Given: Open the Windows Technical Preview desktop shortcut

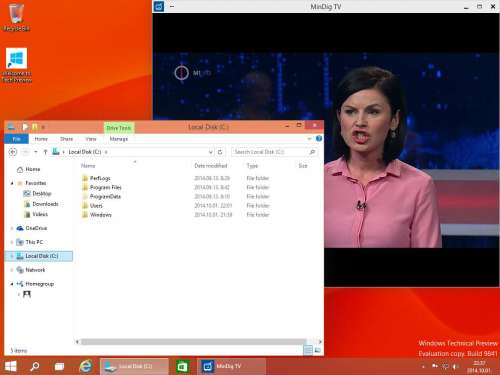Looking at the screenshot, I should point(16,65).
